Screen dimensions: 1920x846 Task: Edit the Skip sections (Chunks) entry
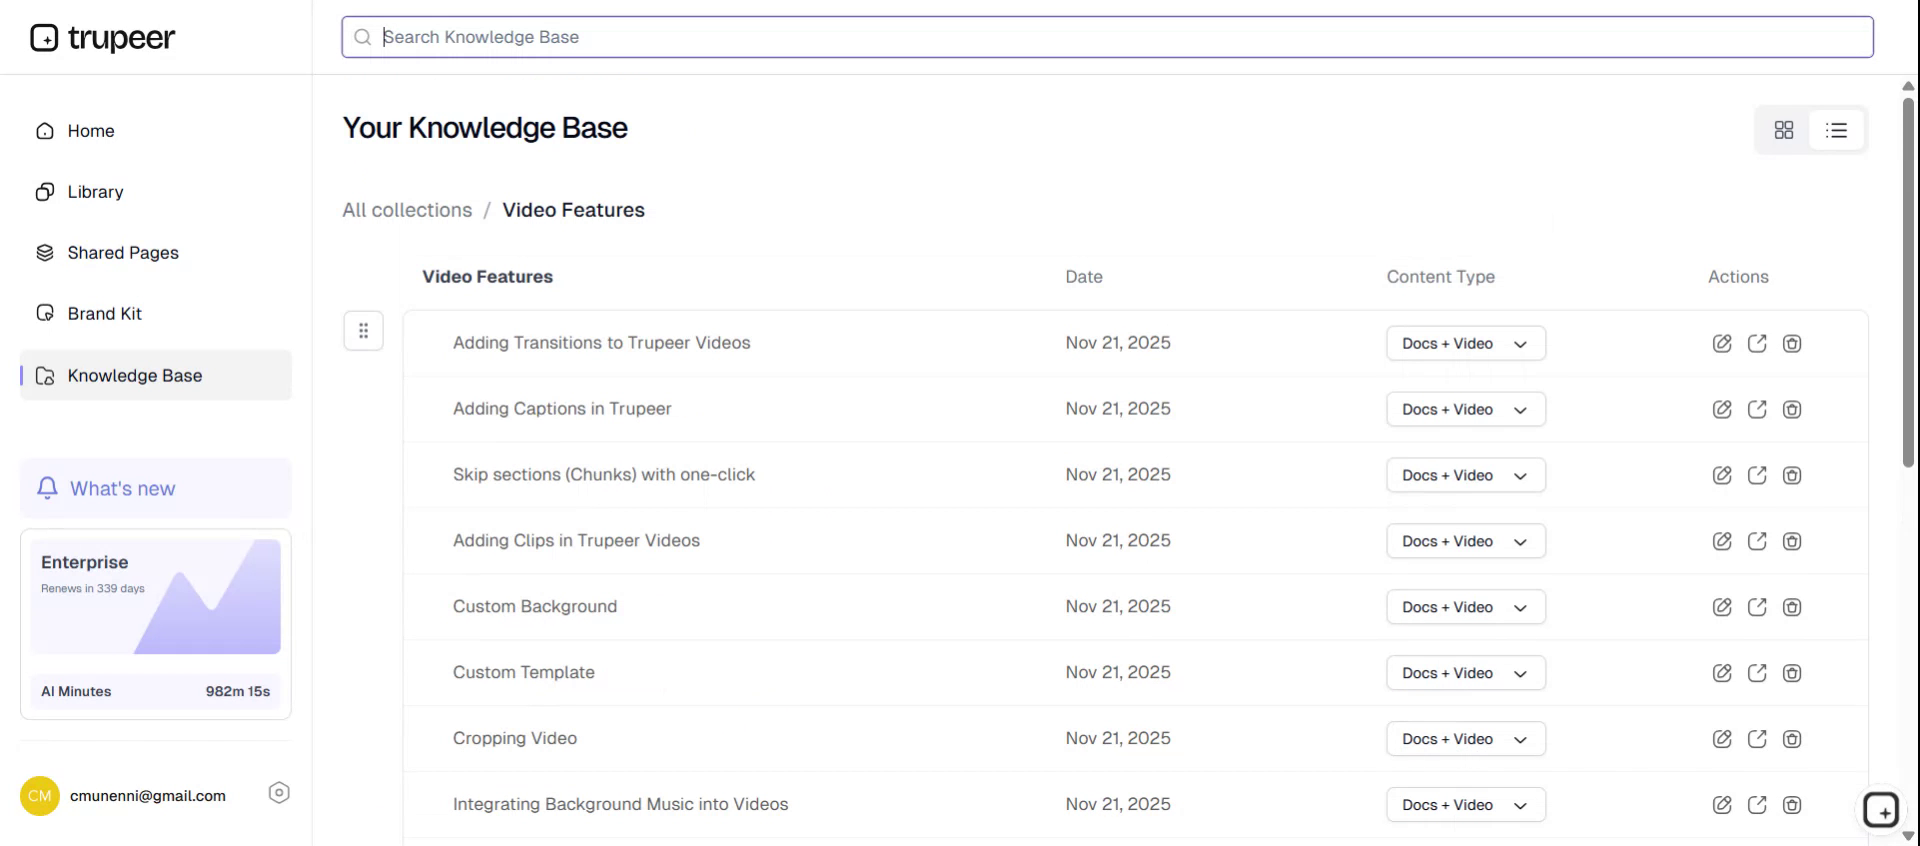(x=1722, y=475)
